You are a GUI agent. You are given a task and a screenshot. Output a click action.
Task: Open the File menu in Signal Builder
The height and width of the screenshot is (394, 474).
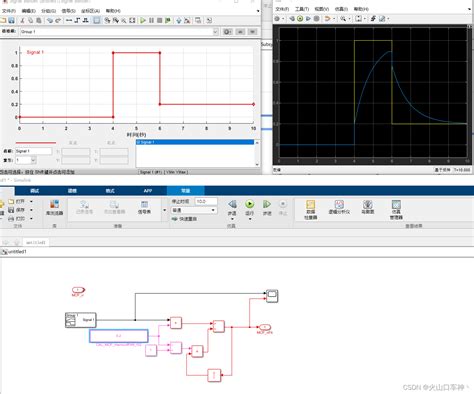point(9,11)
